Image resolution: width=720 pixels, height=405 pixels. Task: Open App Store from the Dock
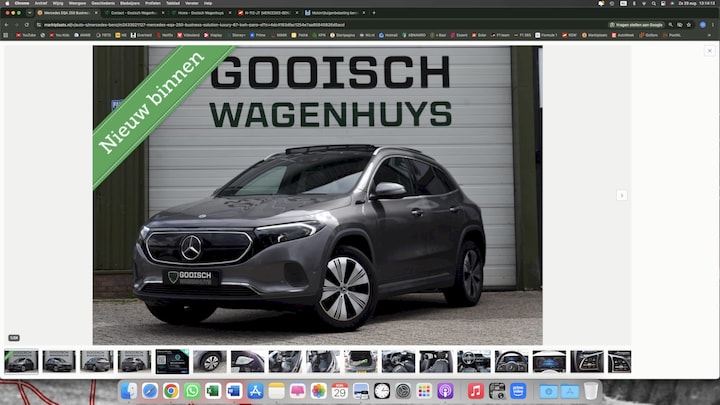coord(255,391)
